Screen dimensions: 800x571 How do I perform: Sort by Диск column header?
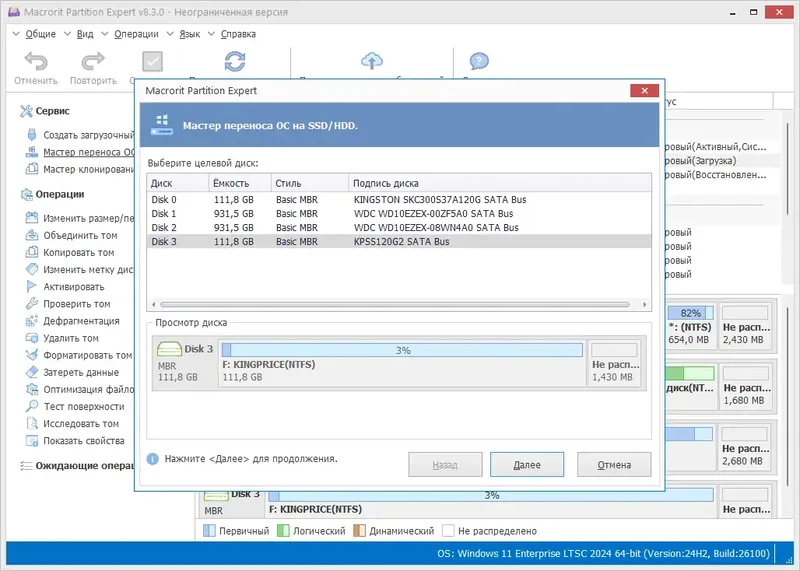click(x=178, y=183)
